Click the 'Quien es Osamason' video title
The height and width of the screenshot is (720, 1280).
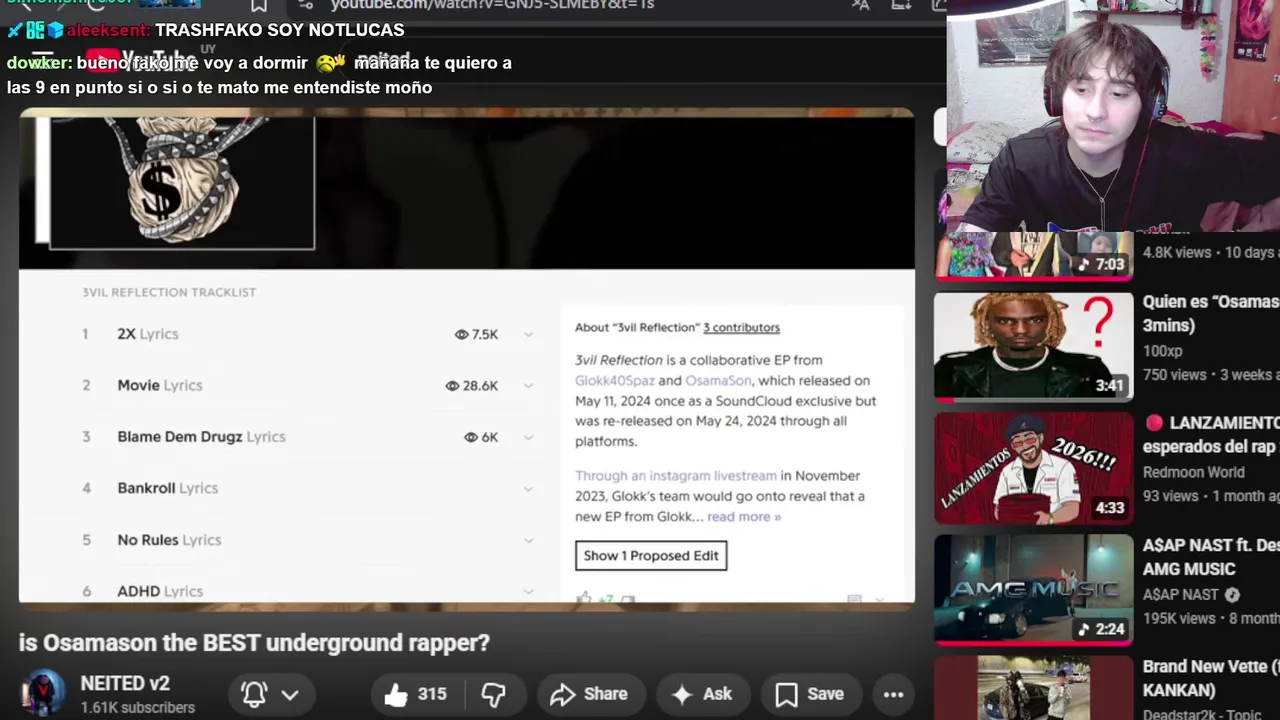pyautogui.click(x=1211, y=313)
